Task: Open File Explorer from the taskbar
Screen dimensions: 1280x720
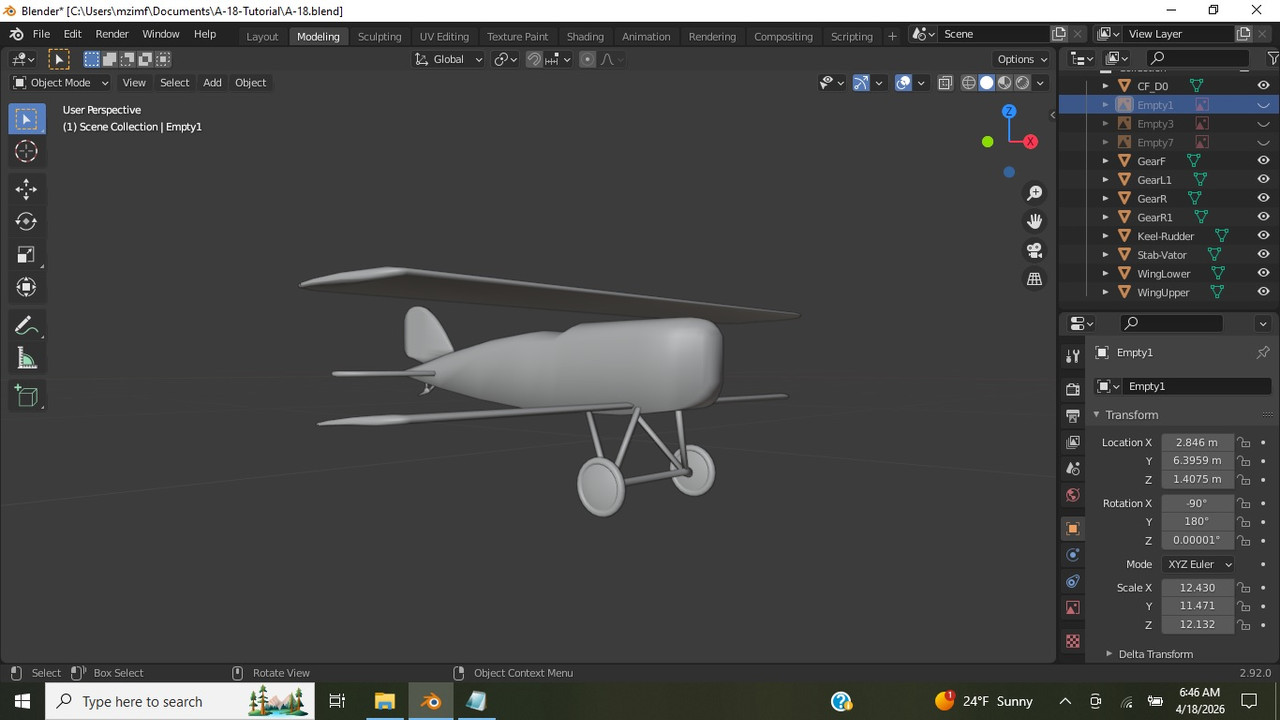Action: (x=384, y=701)
